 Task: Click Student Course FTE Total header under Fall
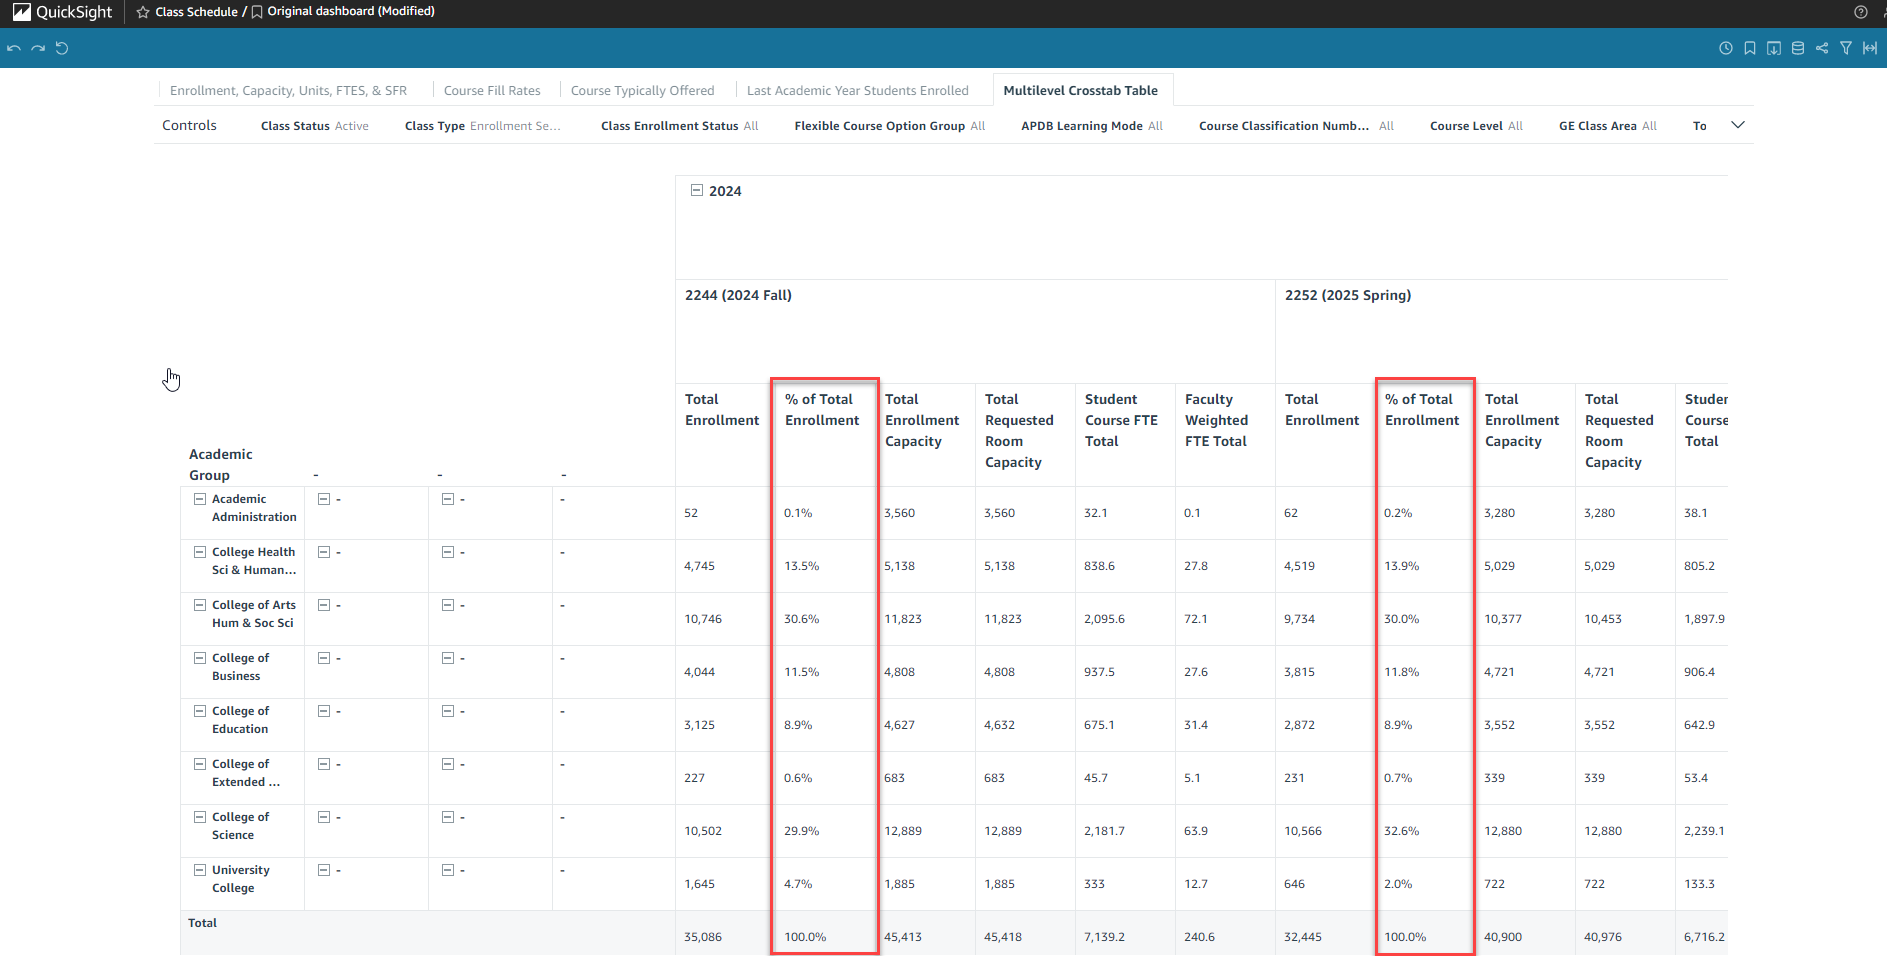click(x=1121, y=420)
